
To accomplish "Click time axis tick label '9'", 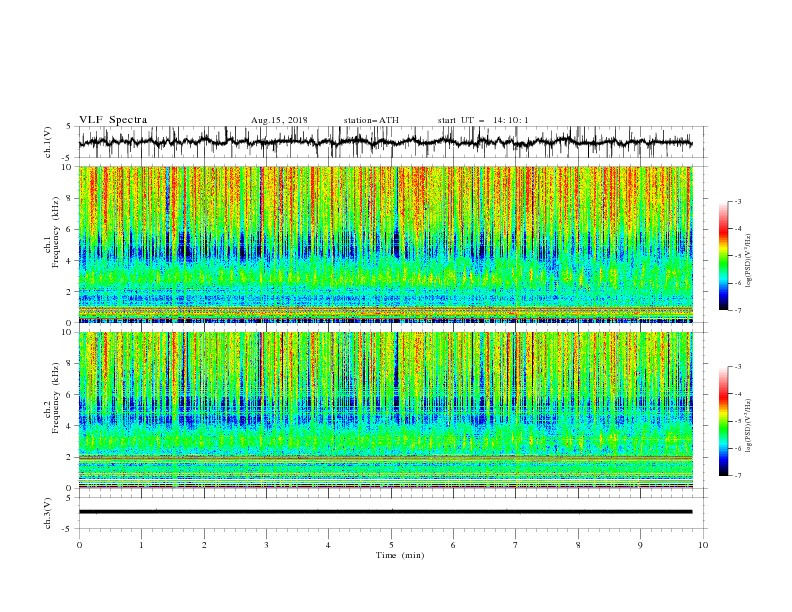I will [x=640, y=545].
